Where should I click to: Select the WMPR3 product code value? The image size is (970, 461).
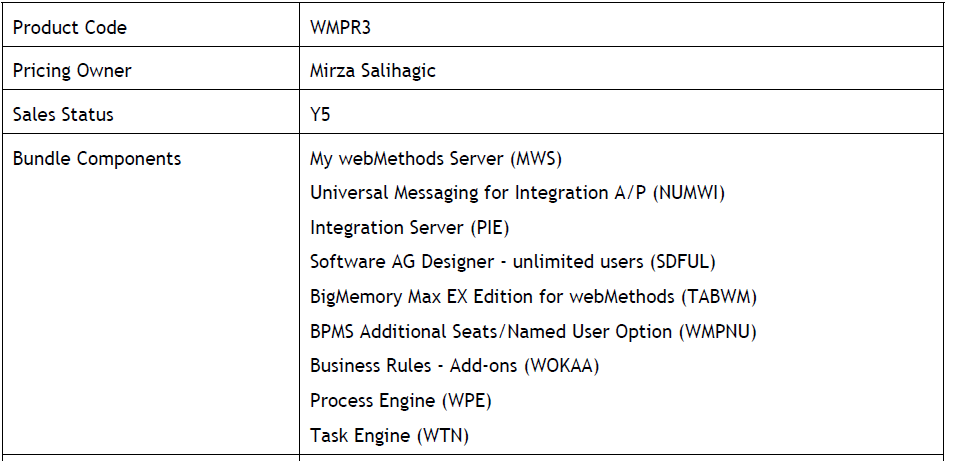tap(340, 28)
